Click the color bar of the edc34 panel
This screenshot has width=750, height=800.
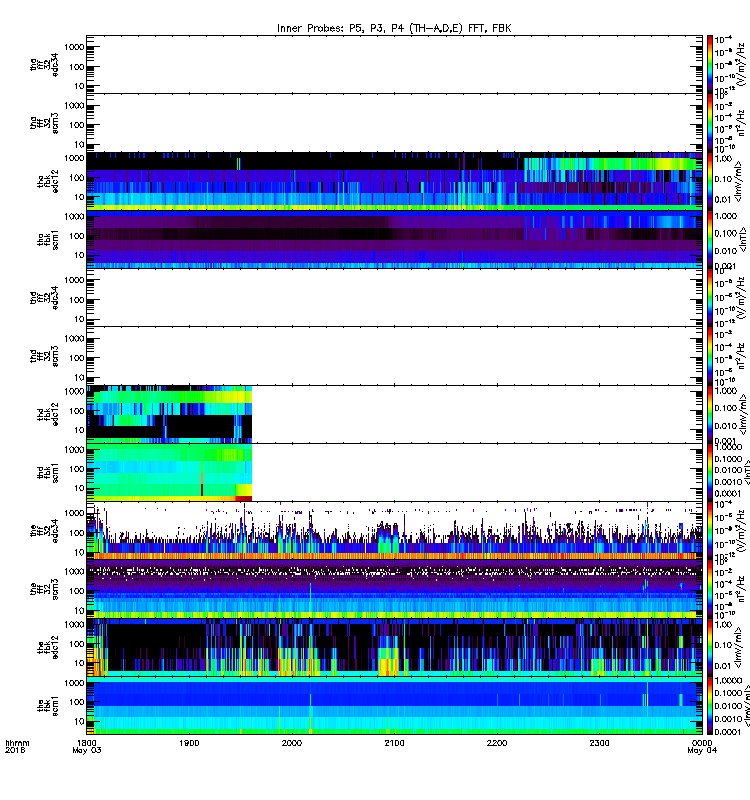pos(709,531)
